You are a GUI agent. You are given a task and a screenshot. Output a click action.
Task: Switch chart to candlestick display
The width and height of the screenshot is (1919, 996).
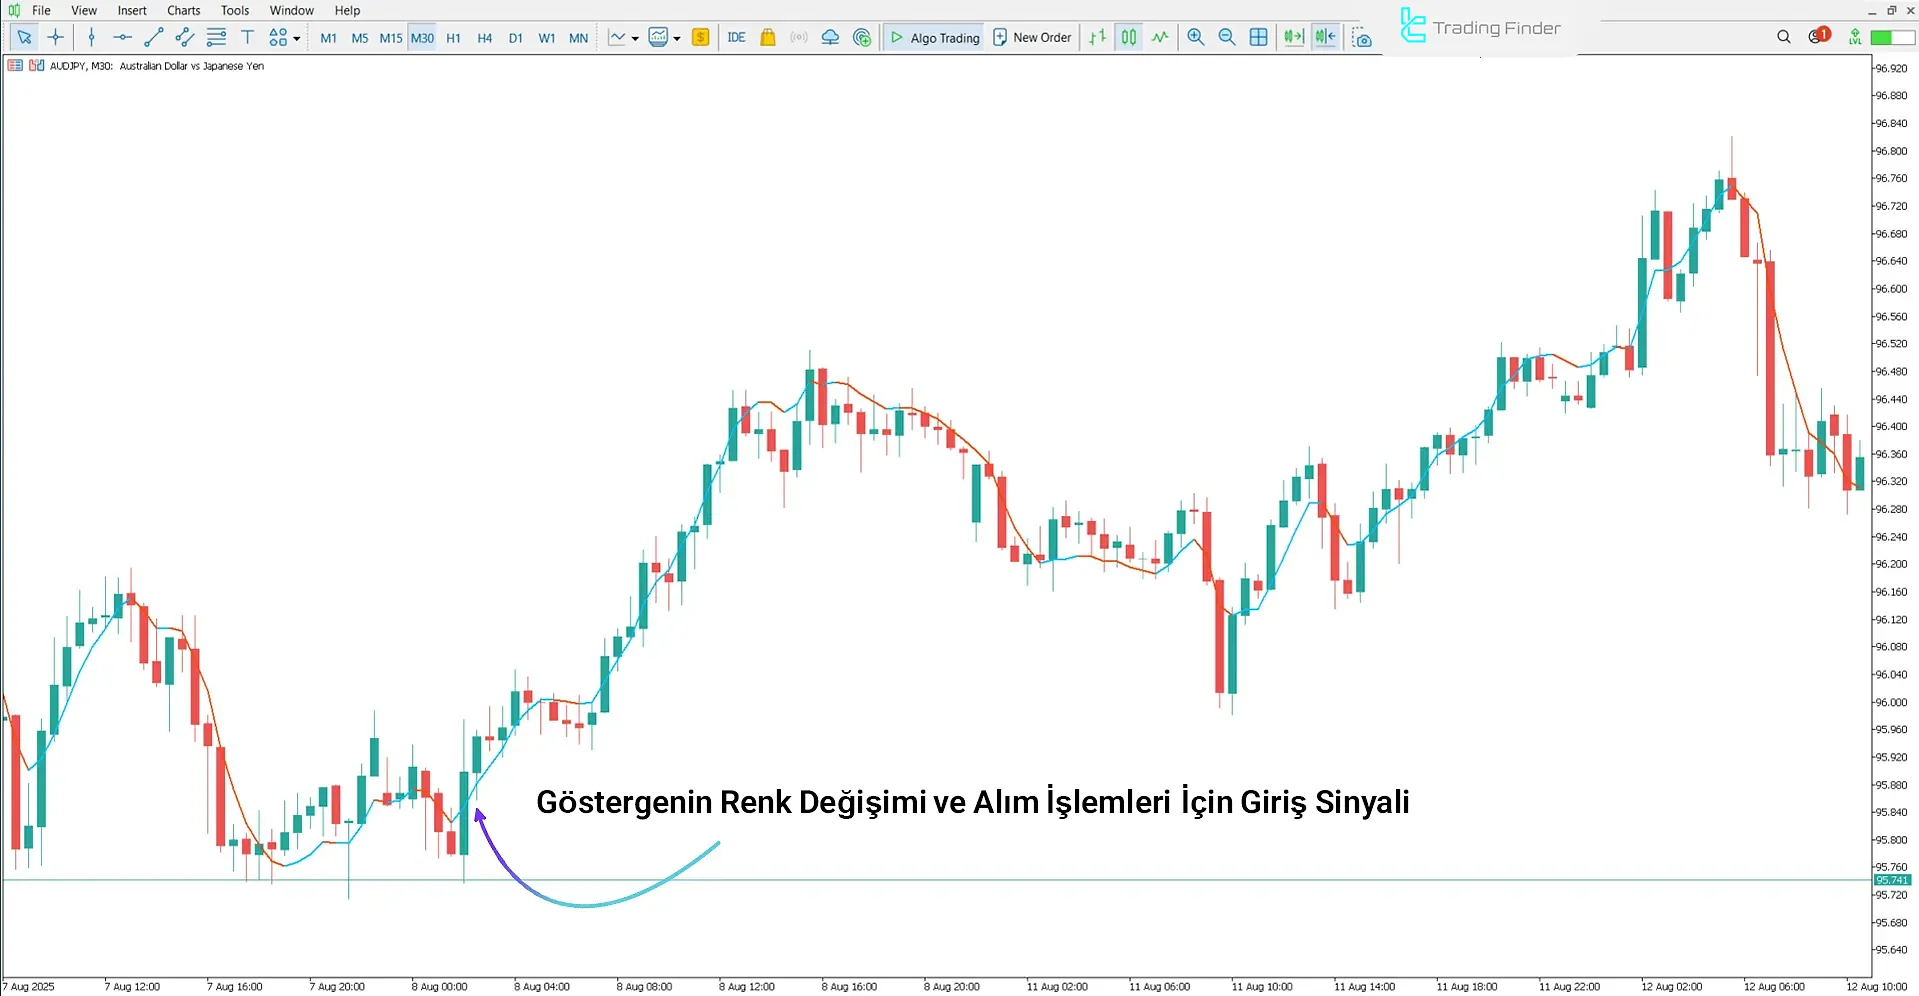pyautogui.click(x=1128, y=38)
